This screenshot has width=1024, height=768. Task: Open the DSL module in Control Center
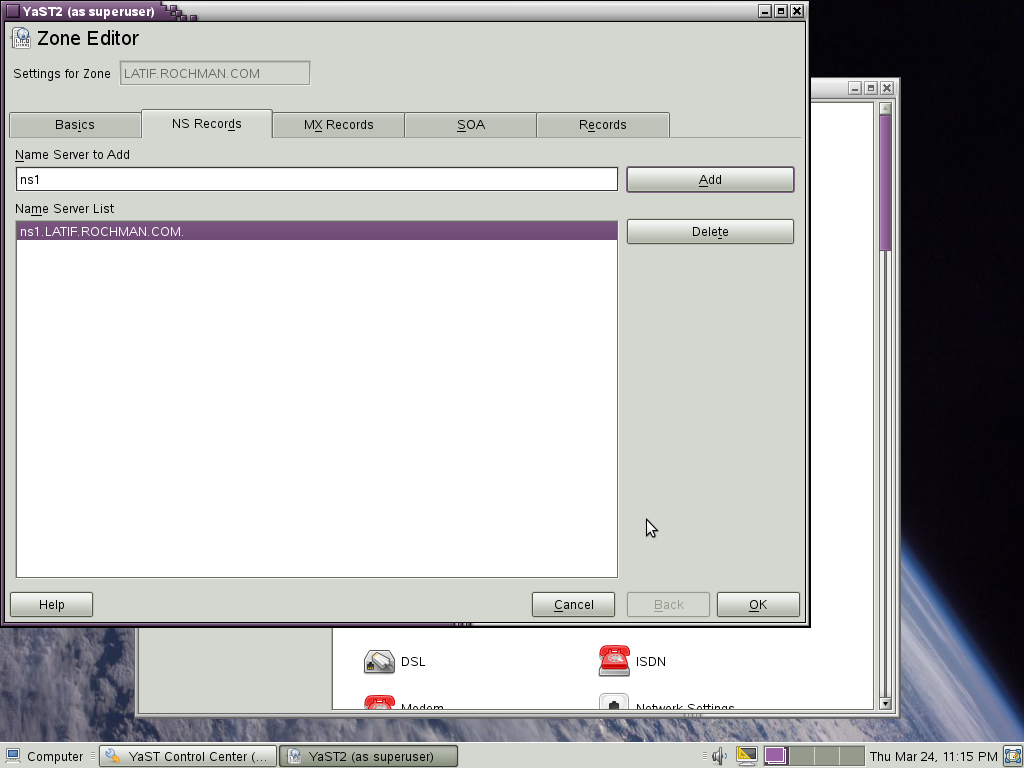(x=394, y=662)
